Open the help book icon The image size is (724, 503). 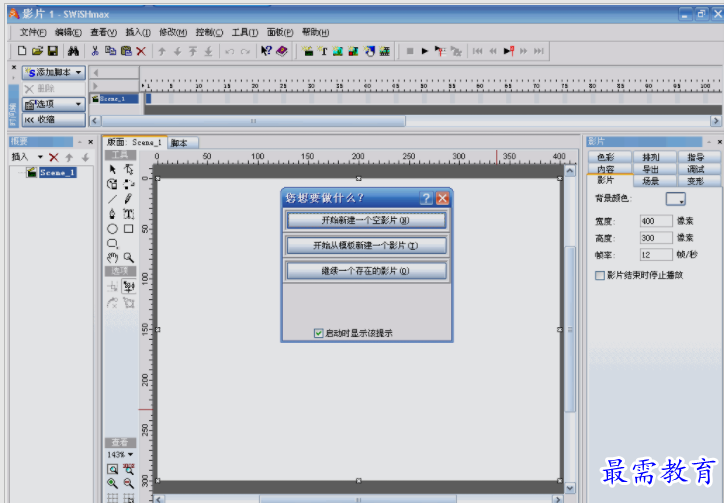coord(282,51)
